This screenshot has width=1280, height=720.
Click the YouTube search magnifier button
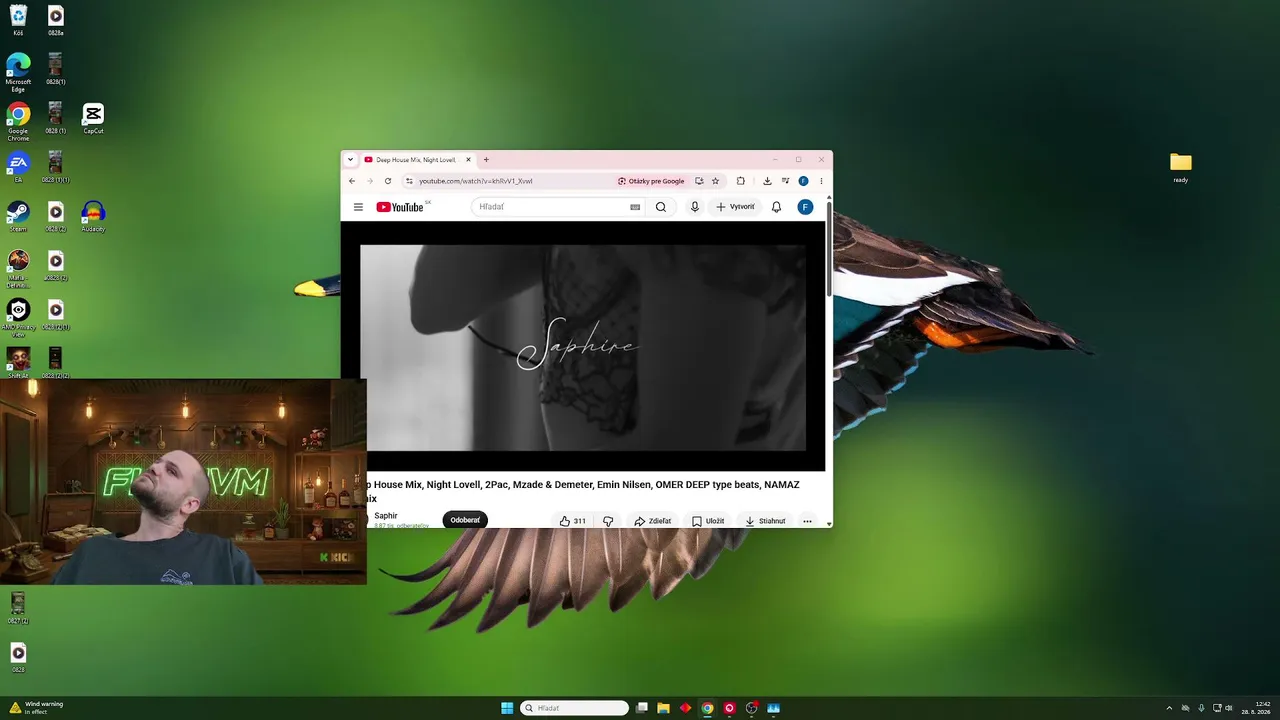[x=661, y=207]
